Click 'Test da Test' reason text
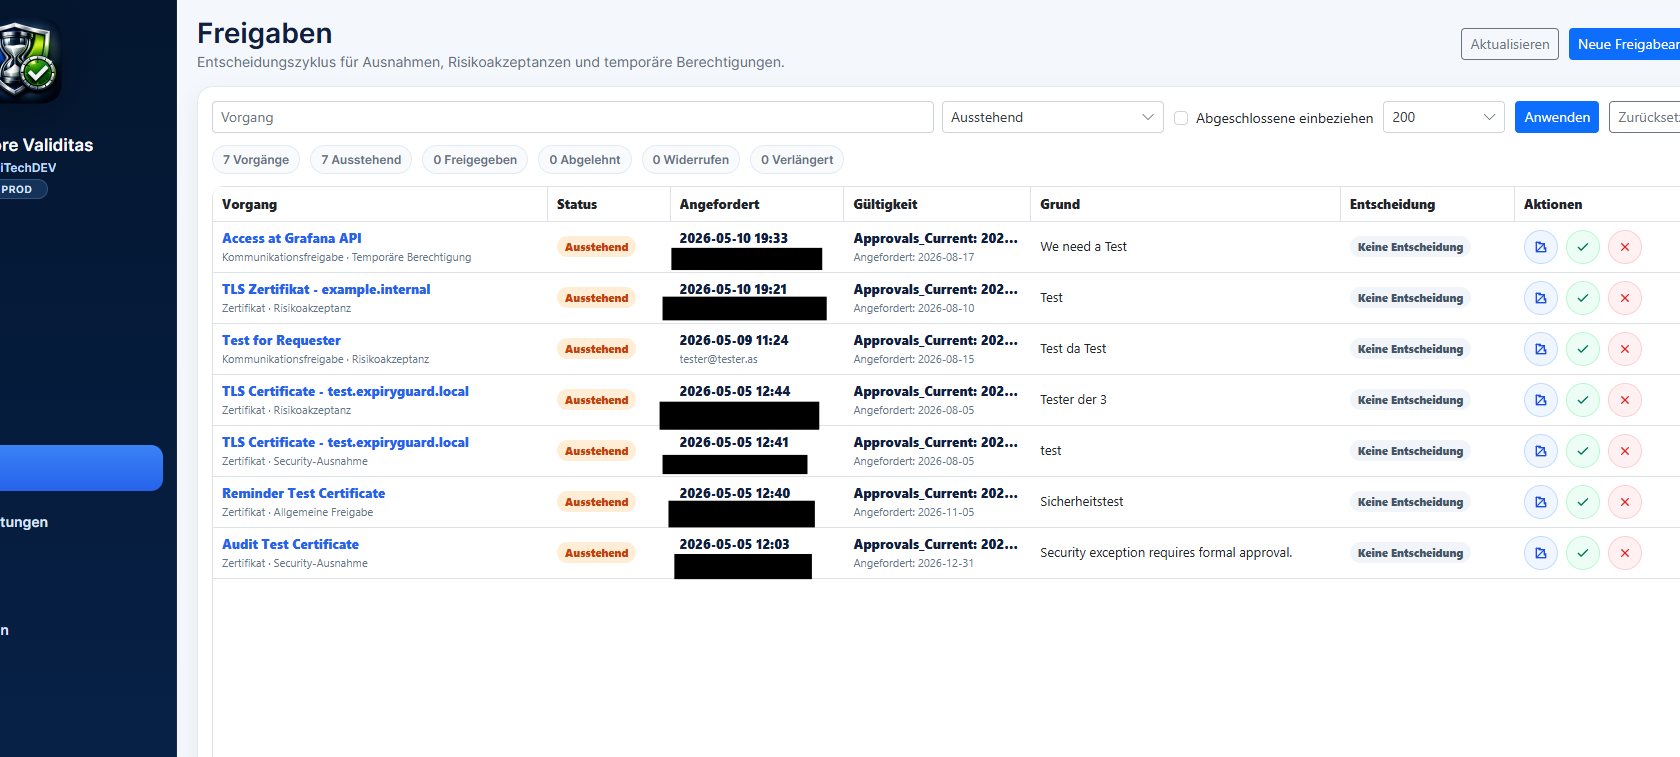1680x757 pixels. point(1073,348)
